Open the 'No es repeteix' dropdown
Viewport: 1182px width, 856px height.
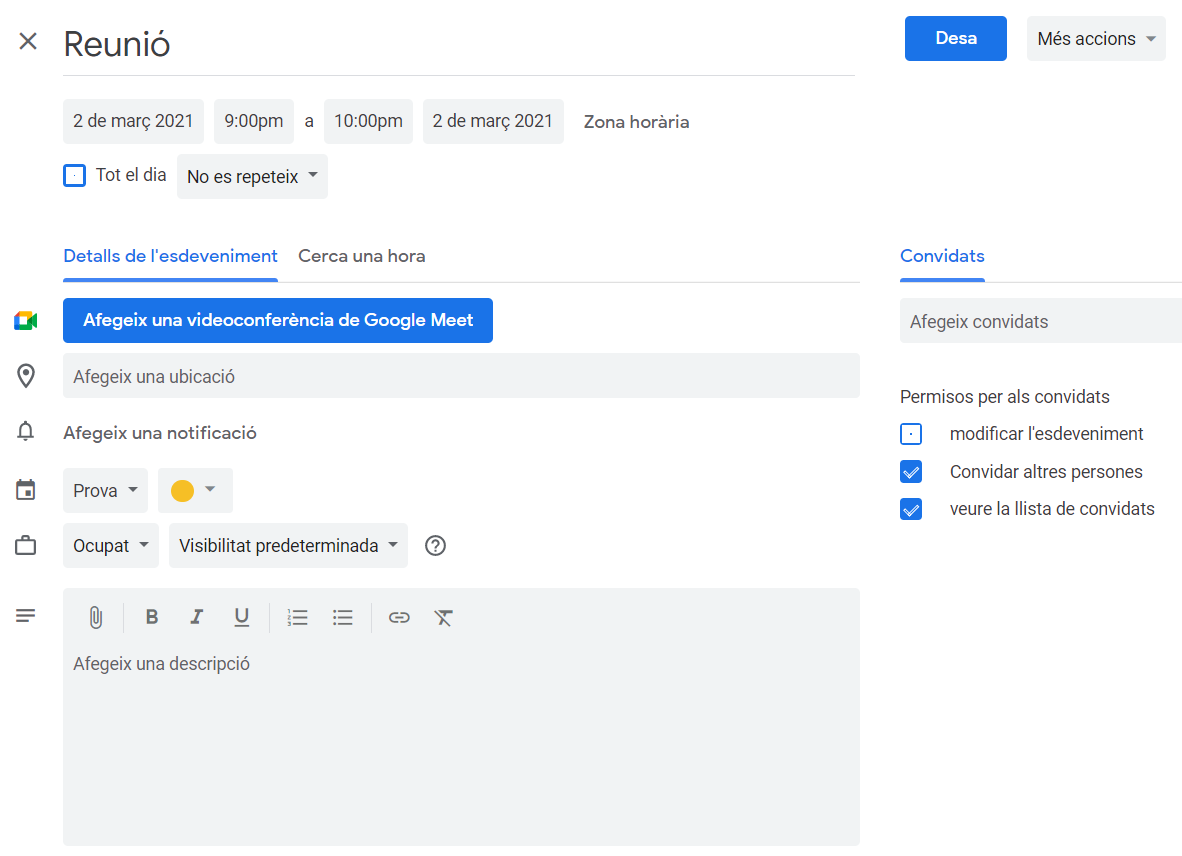[252, 177]
